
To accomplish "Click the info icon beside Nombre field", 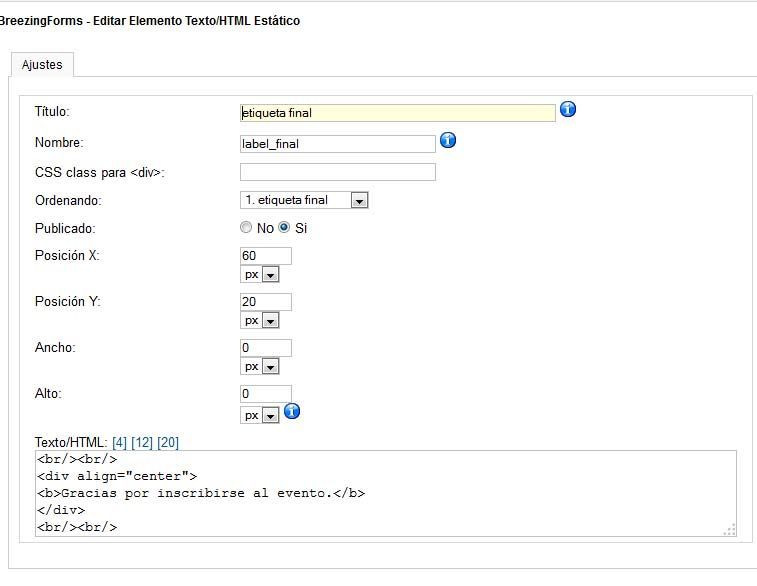I will [x=448, y=140].
